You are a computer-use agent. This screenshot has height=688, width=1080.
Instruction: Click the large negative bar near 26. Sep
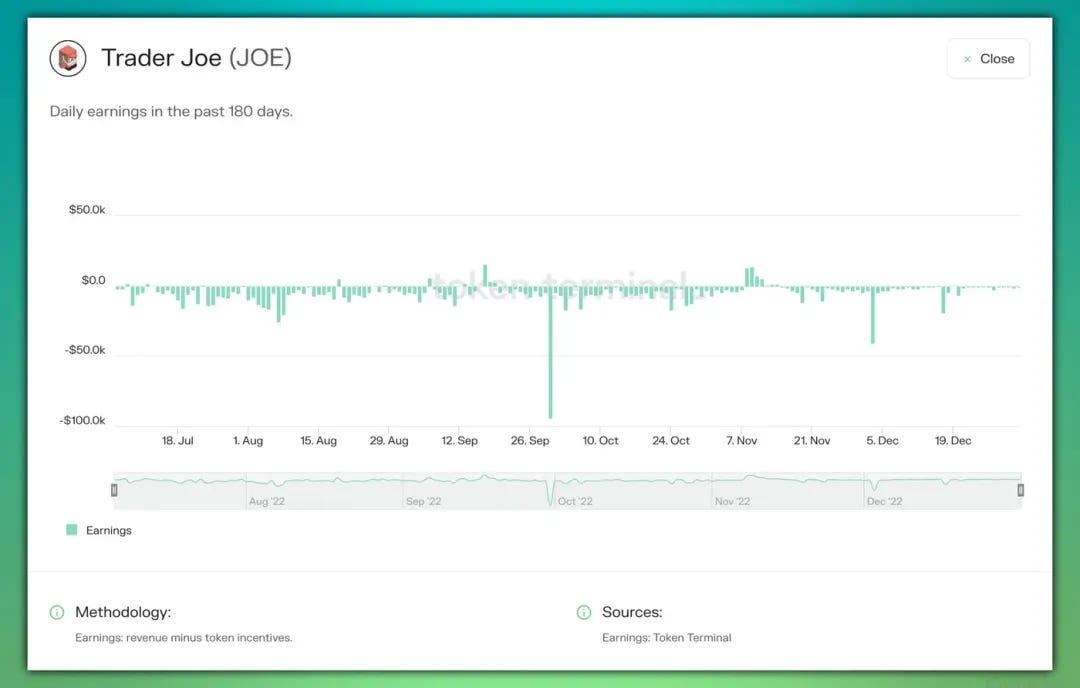(550, 352)
